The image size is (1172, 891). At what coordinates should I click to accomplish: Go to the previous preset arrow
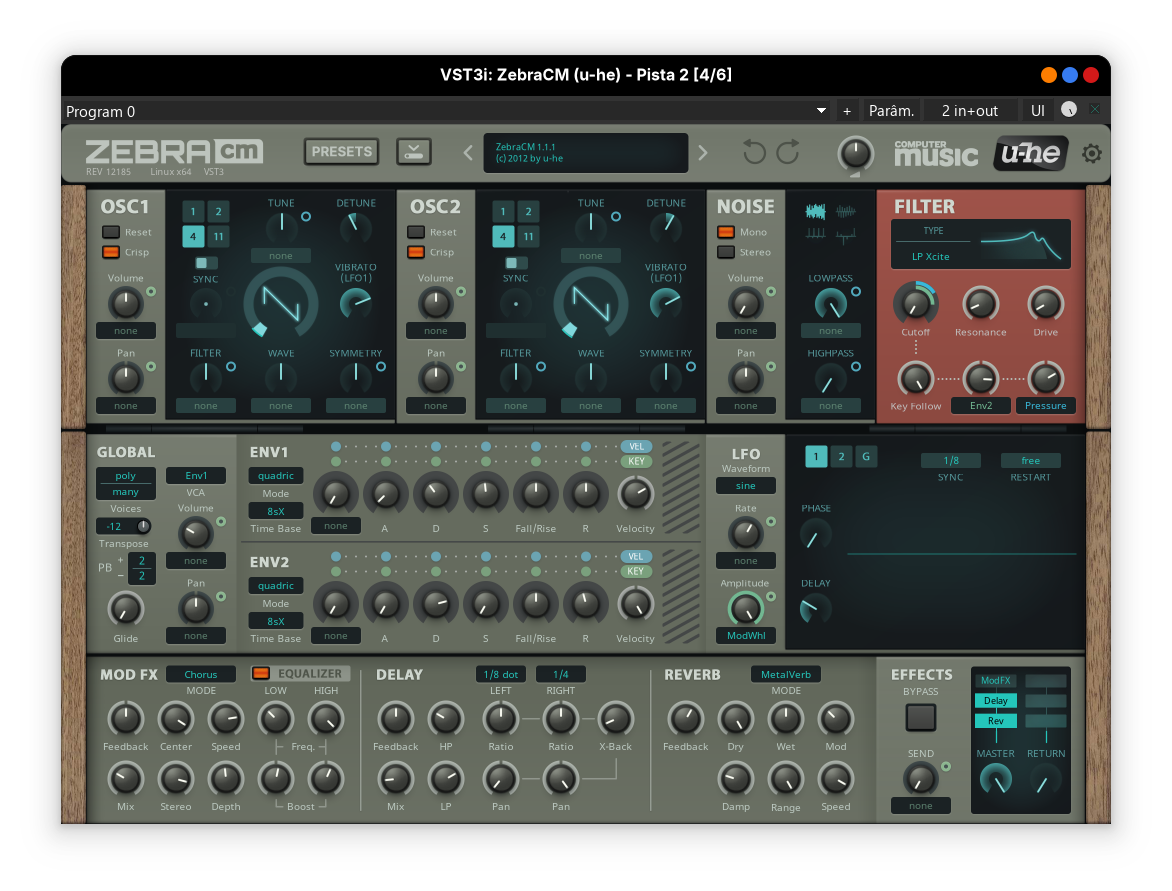tap(467, 153)
